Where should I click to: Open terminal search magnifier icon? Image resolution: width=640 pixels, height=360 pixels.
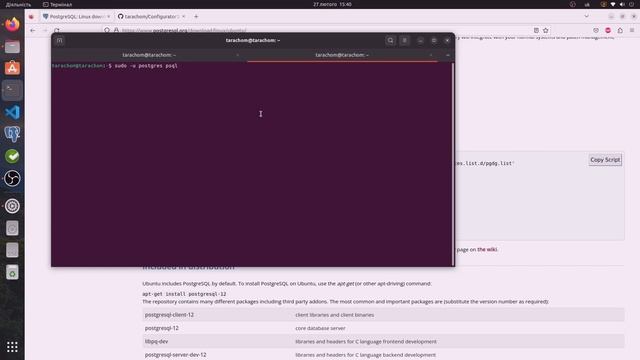[x=390, y=40]
